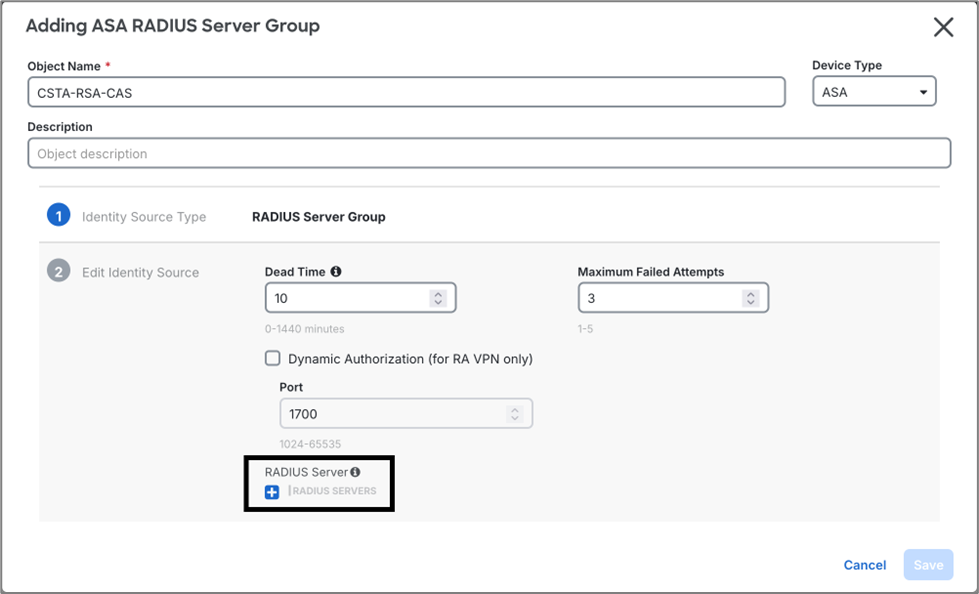The image size is (979, 594).
Task: Click the blue plus to add a RADIUS server
Action: pos(270,490)
